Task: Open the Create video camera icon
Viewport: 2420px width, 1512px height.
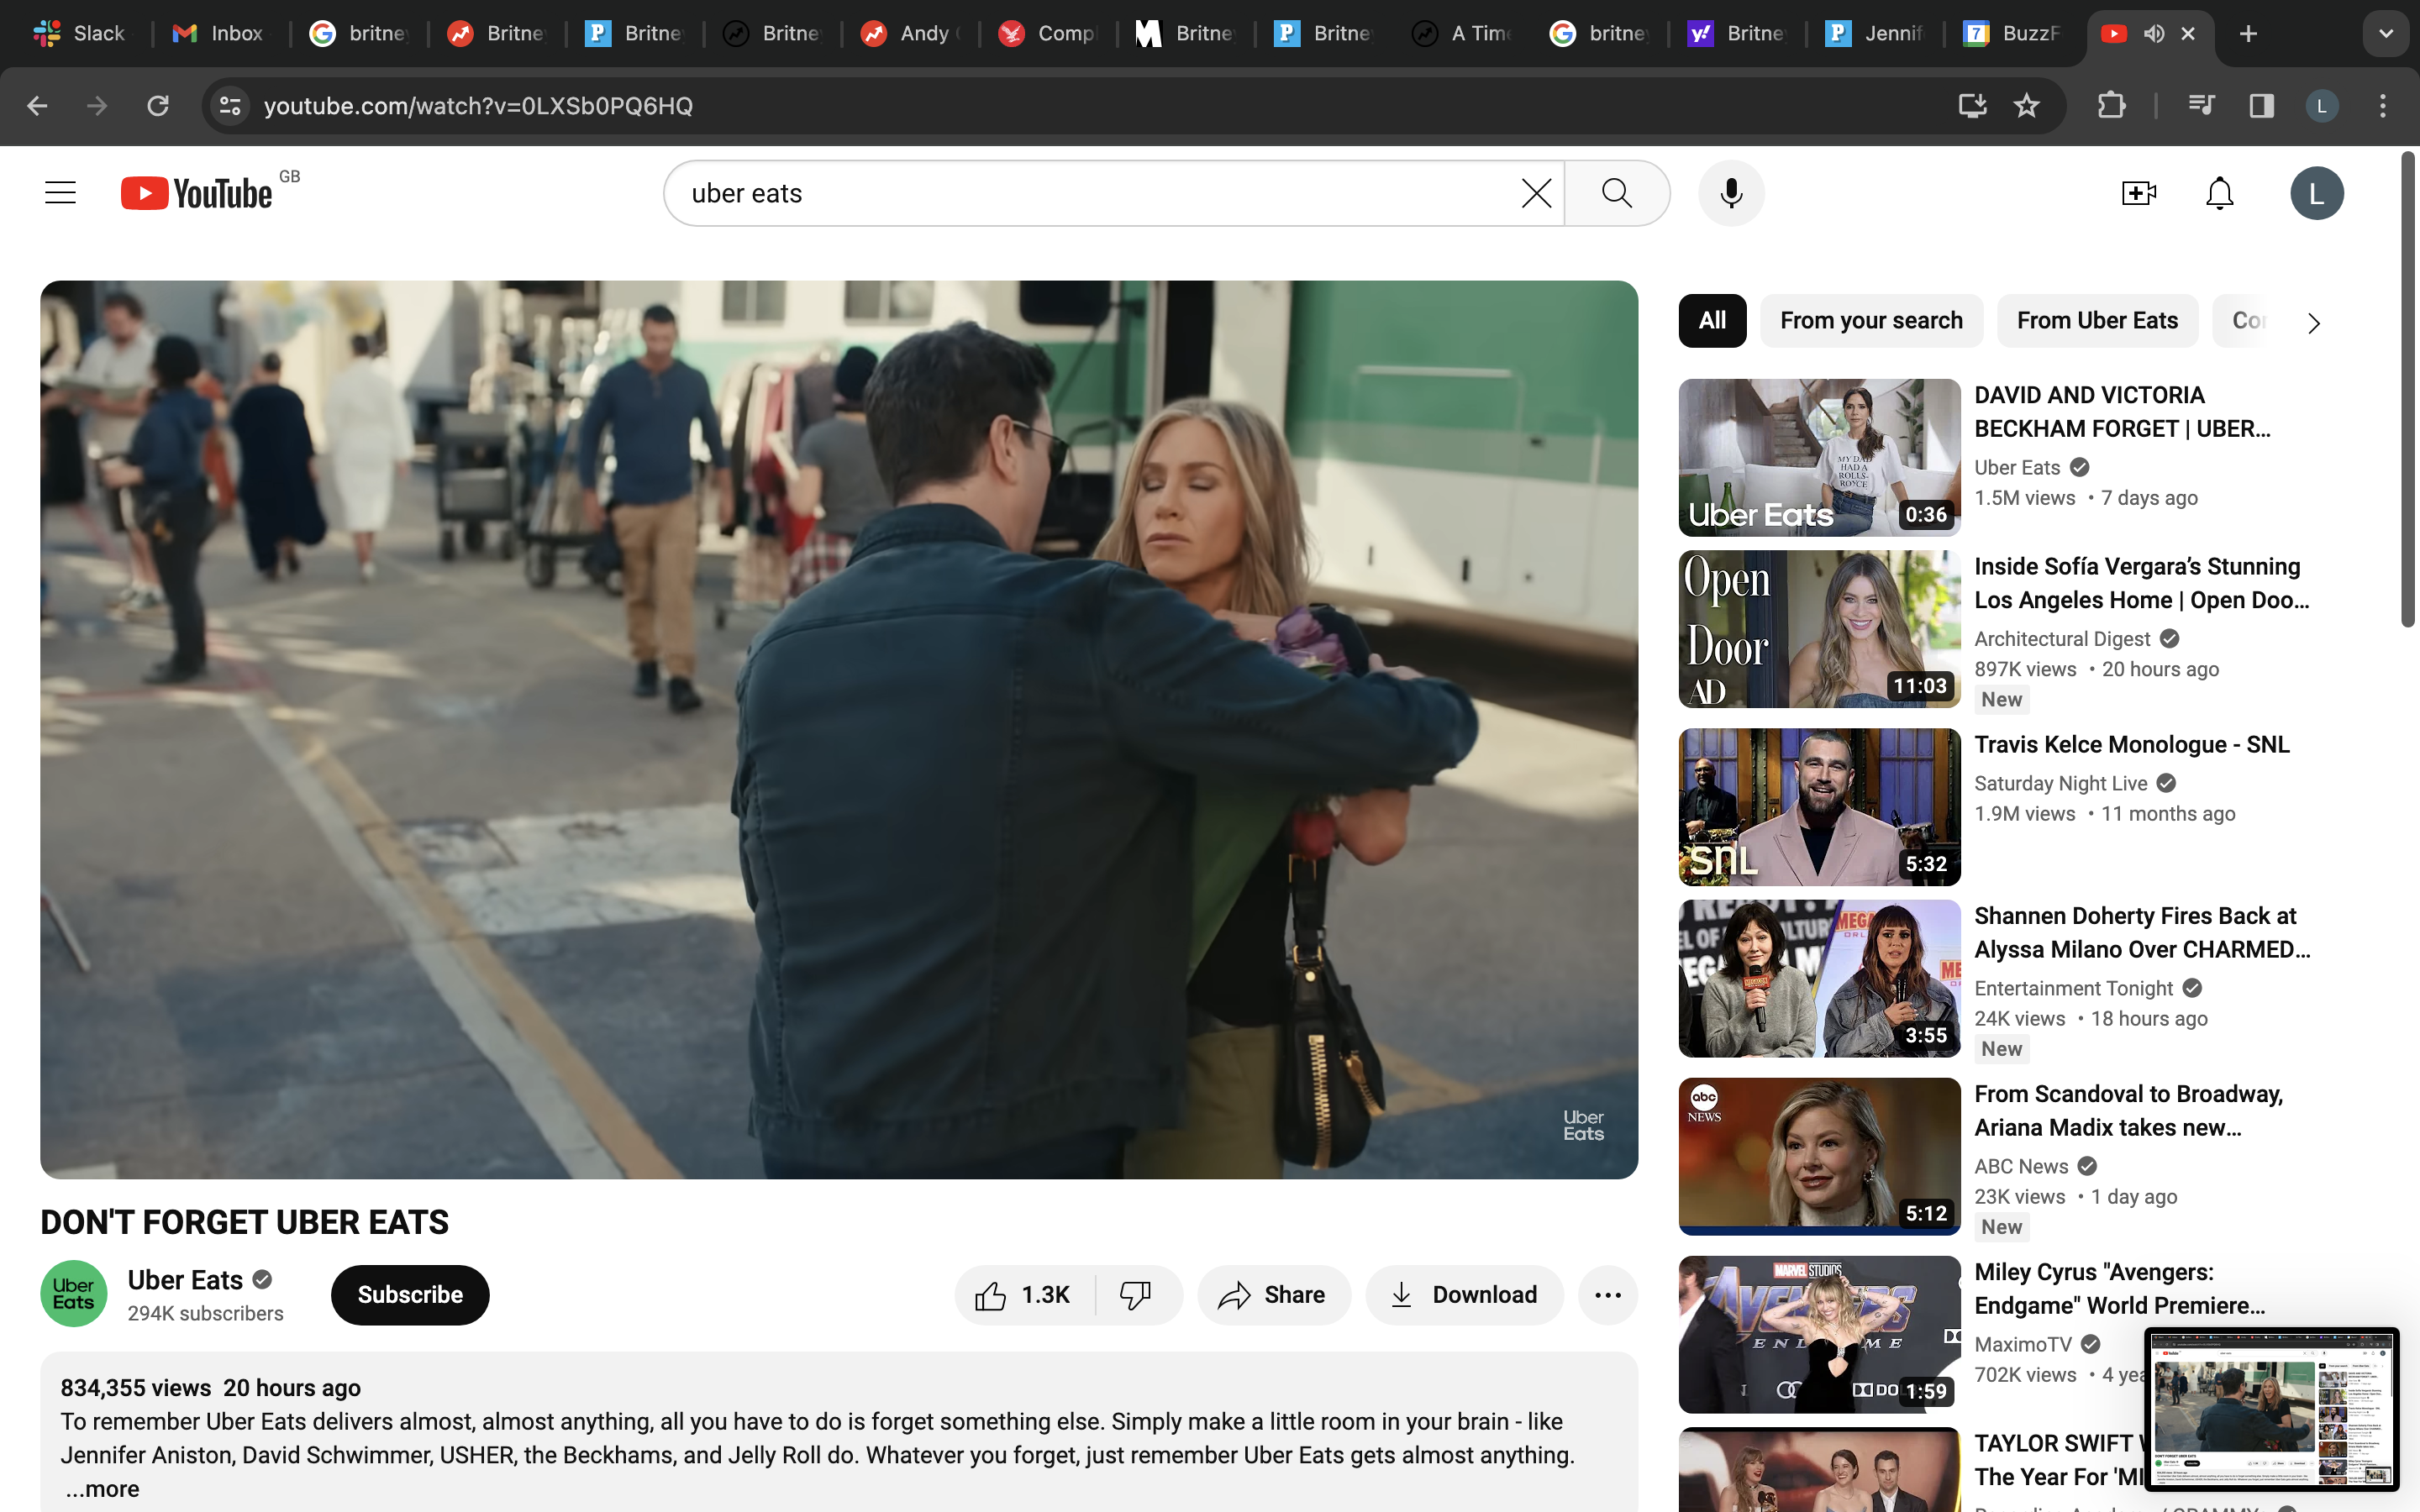Action: click(2138, 193)
